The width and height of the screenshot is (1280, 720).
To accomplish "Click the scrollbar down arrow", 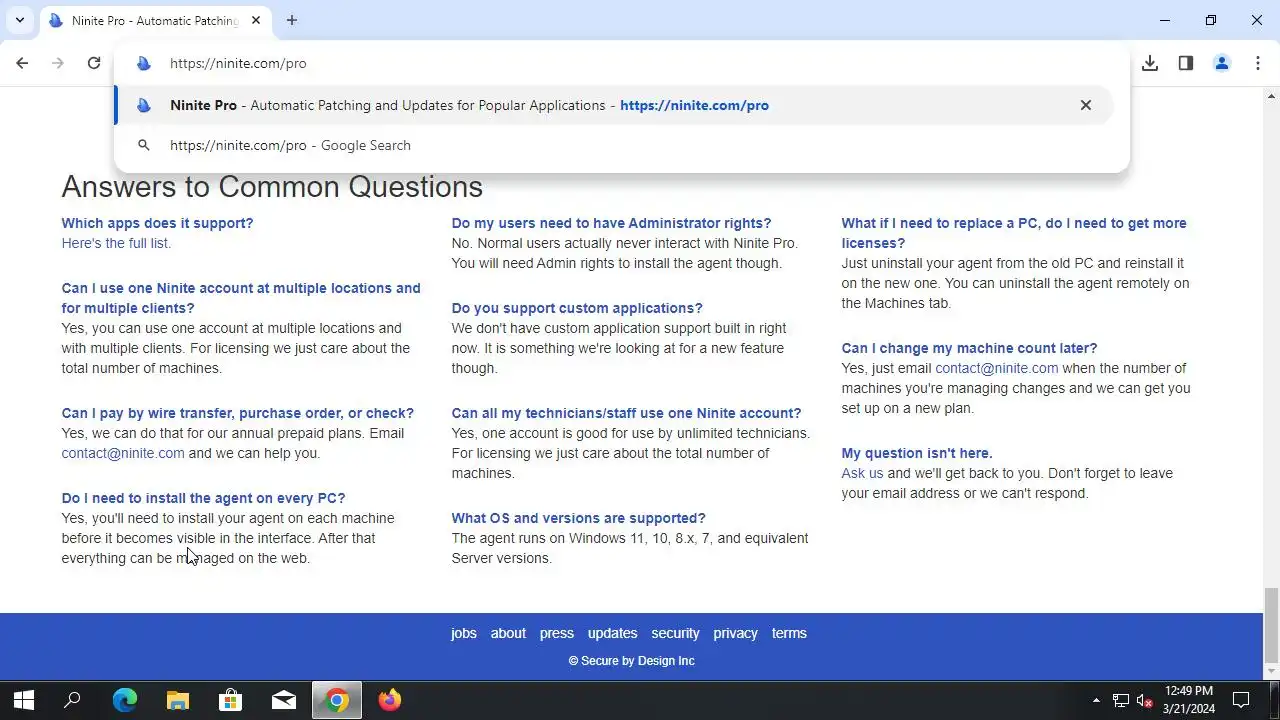I will click(x=1271, y=672).
